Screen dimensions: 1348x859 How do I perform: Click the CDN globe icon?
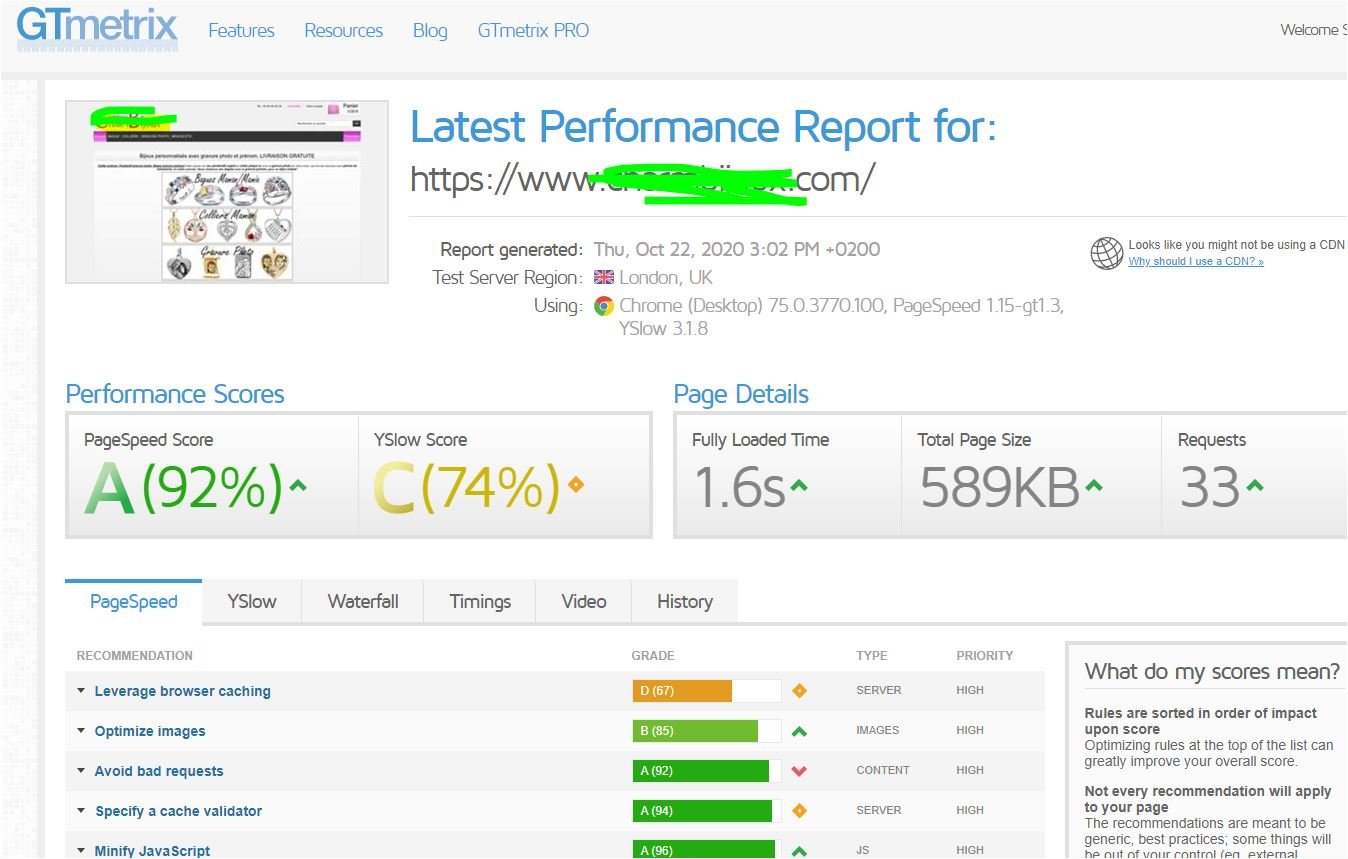coord(1106,253)
